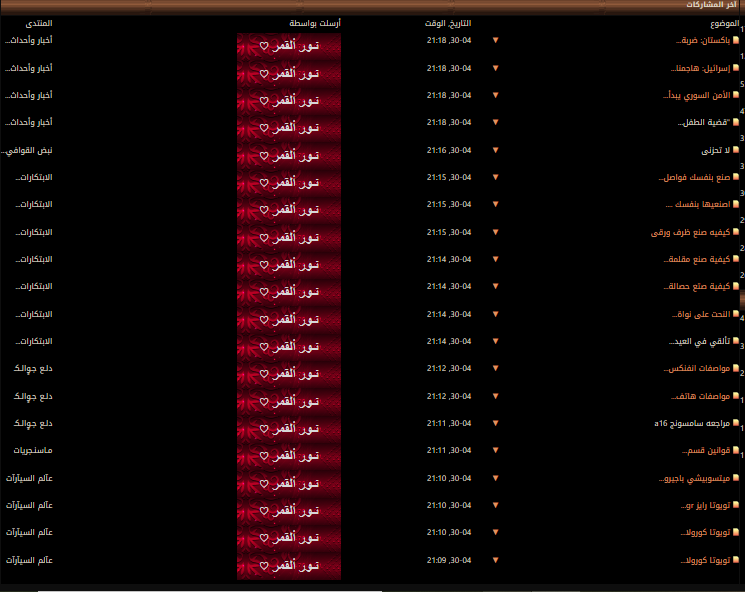This screenshot has height=592, width=745.
Task: Click the post icon beside تألقي في العيد
Action: [x=736, y=341]
